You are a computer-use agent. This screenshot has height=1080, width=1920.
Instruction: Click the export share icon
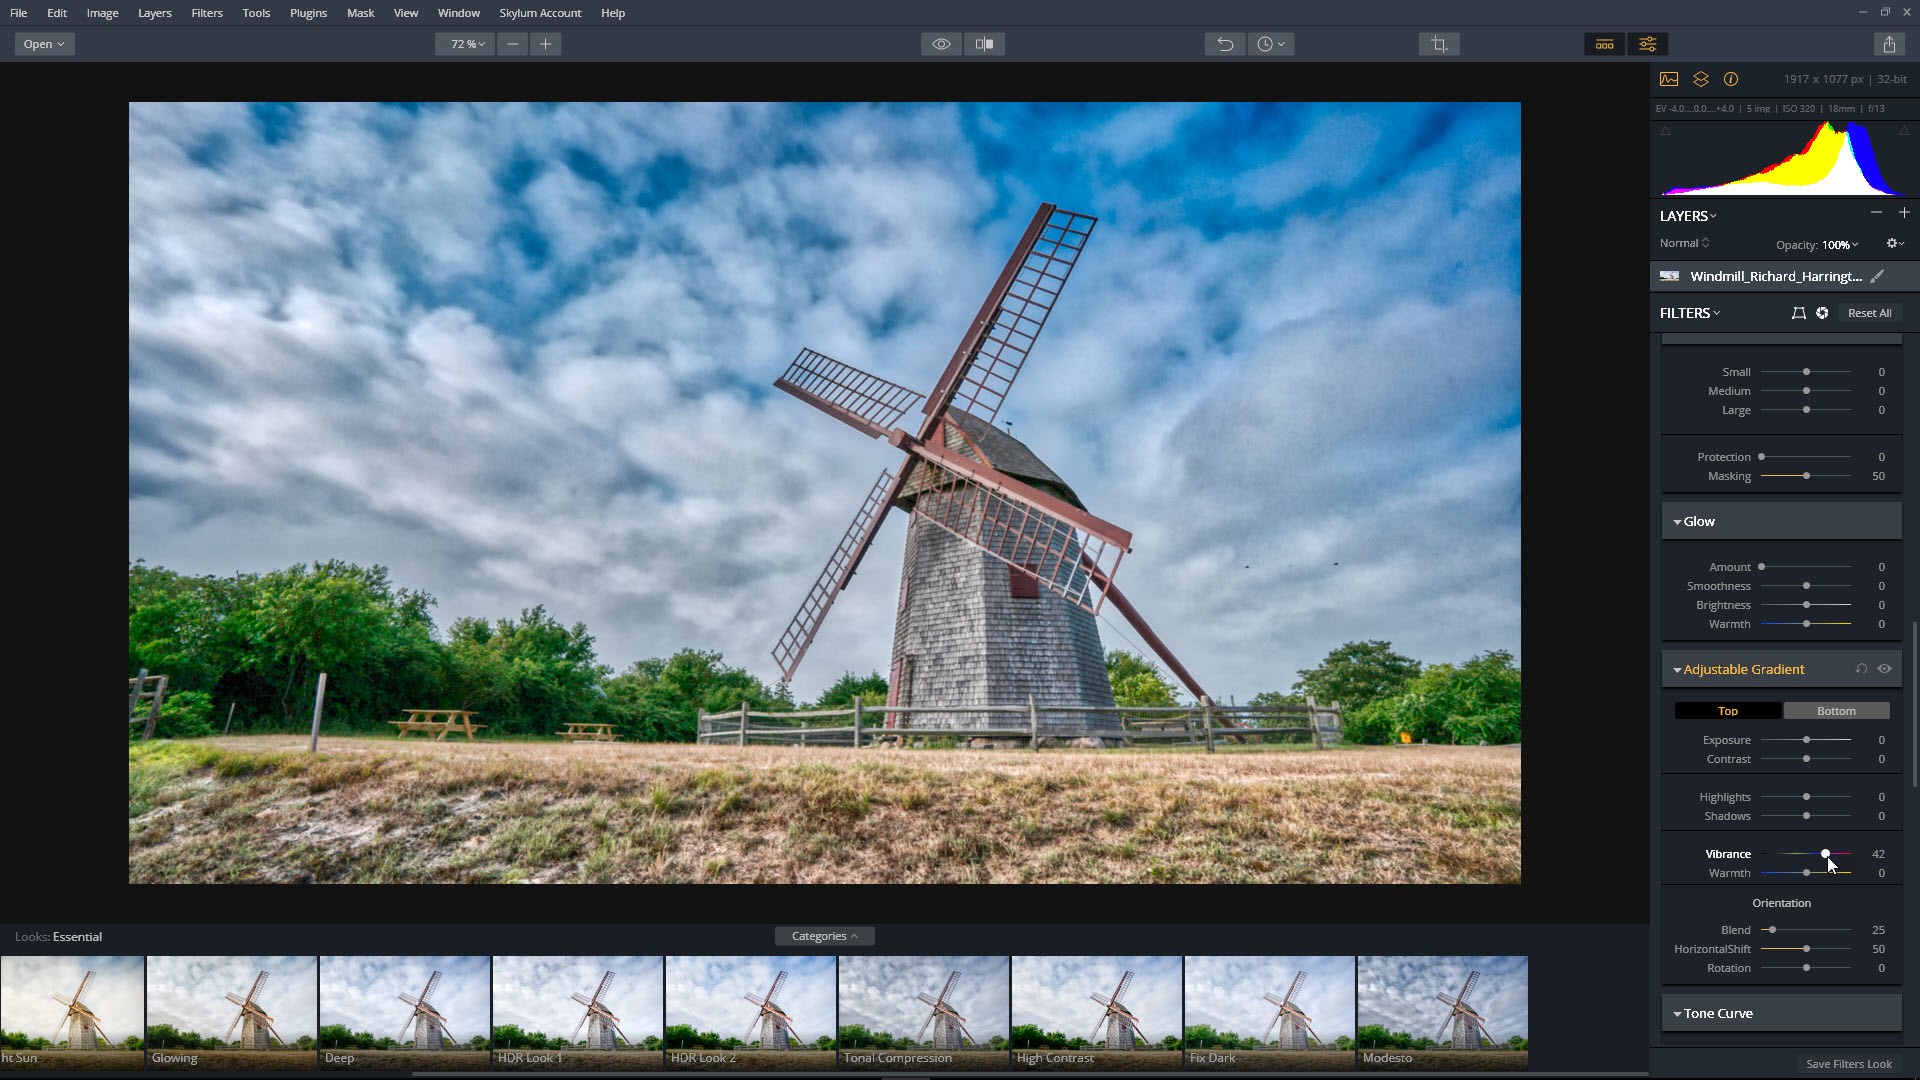1889,44
